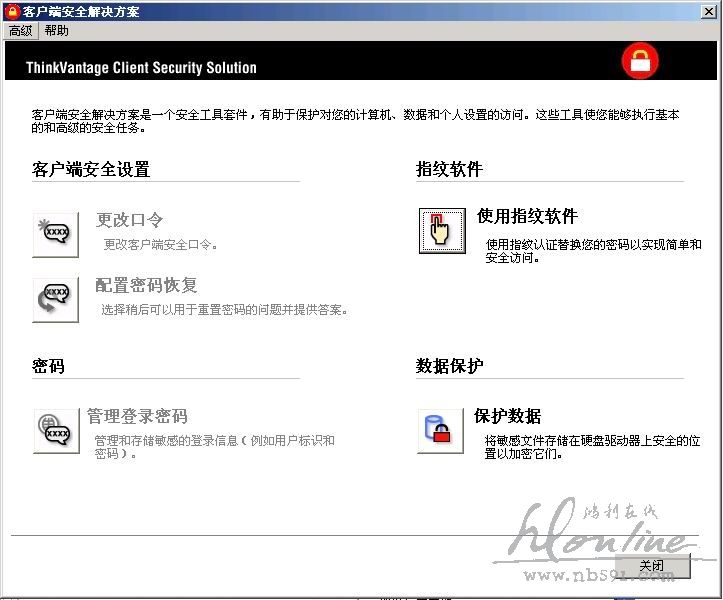Select the 配置密码恢复 text label
The width and height of the screenshot is (723, 600).
146,286
